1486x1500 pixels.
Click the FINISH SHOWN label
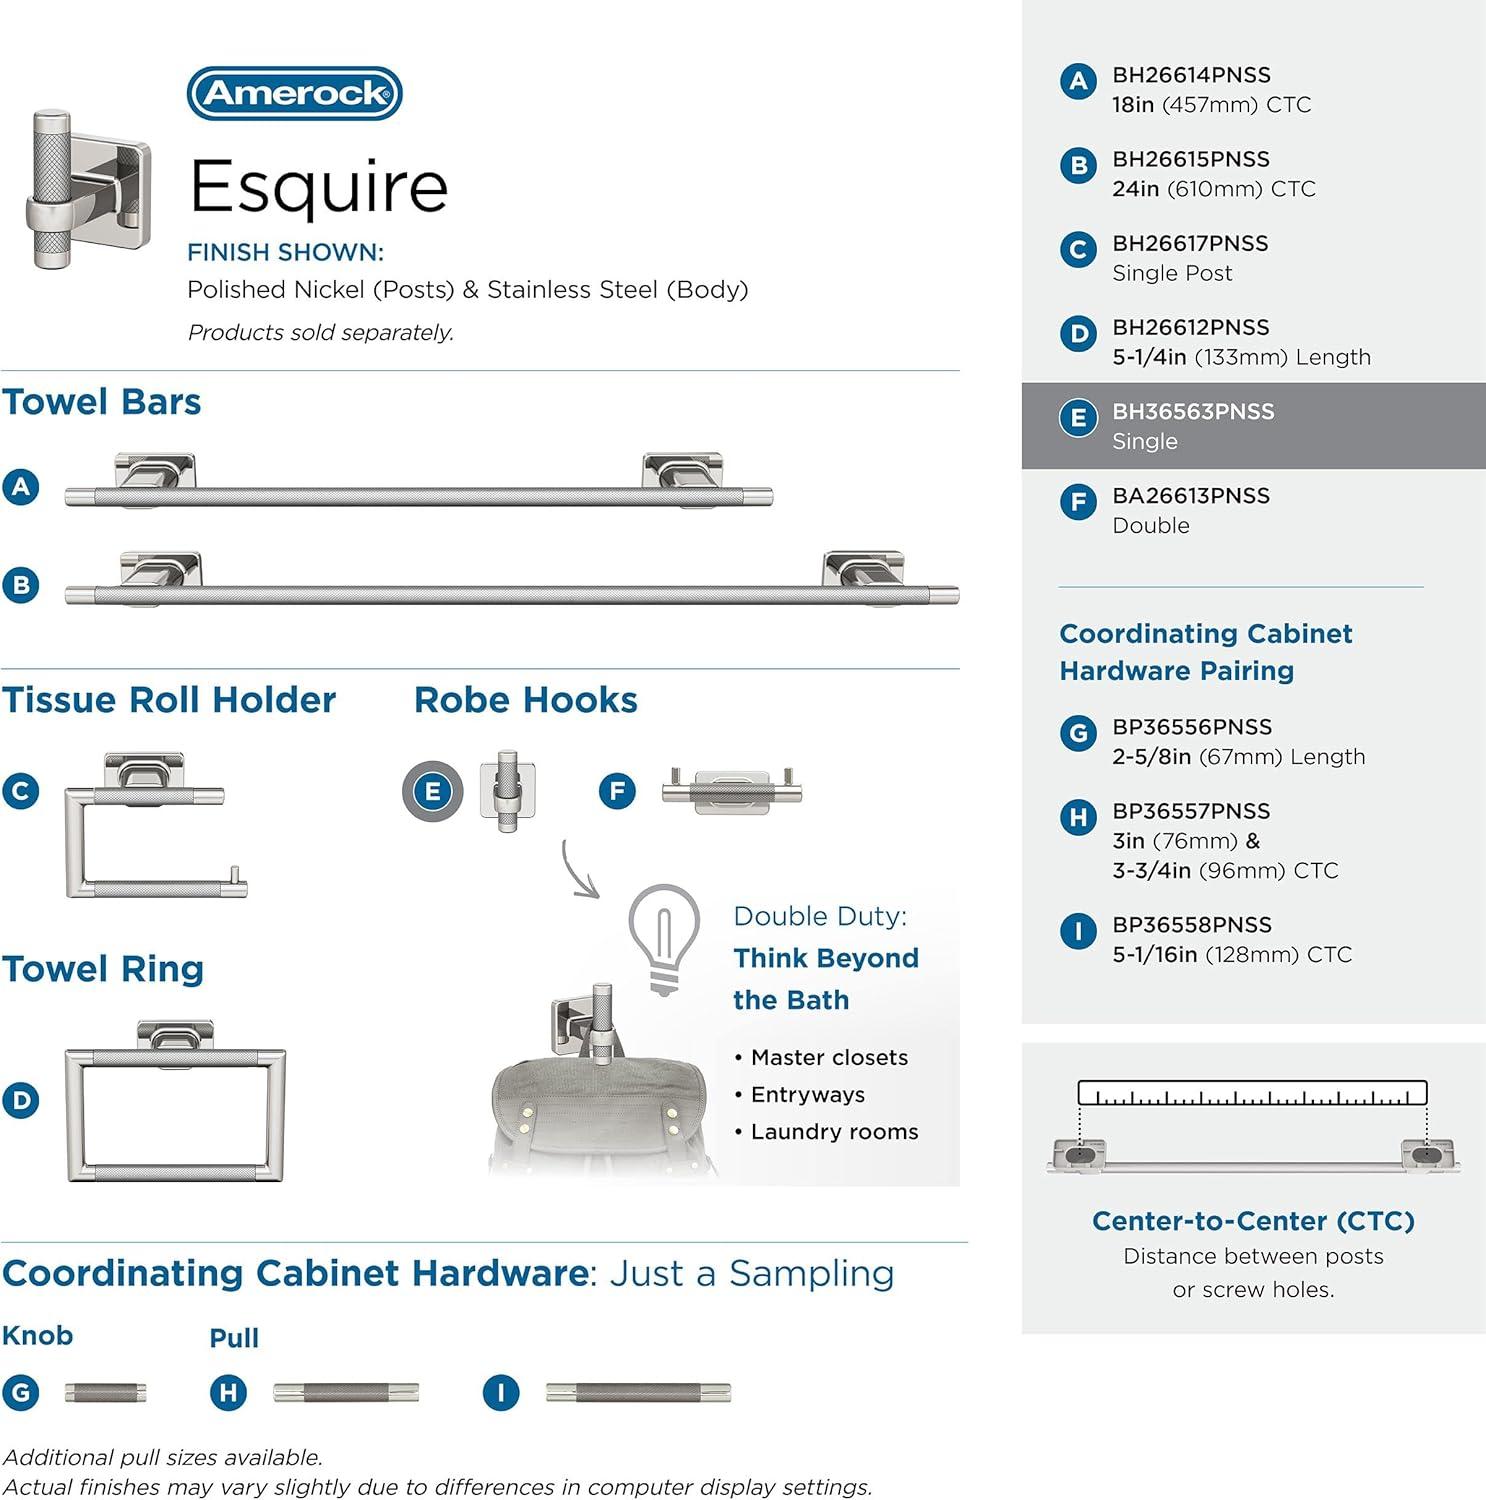286,252
